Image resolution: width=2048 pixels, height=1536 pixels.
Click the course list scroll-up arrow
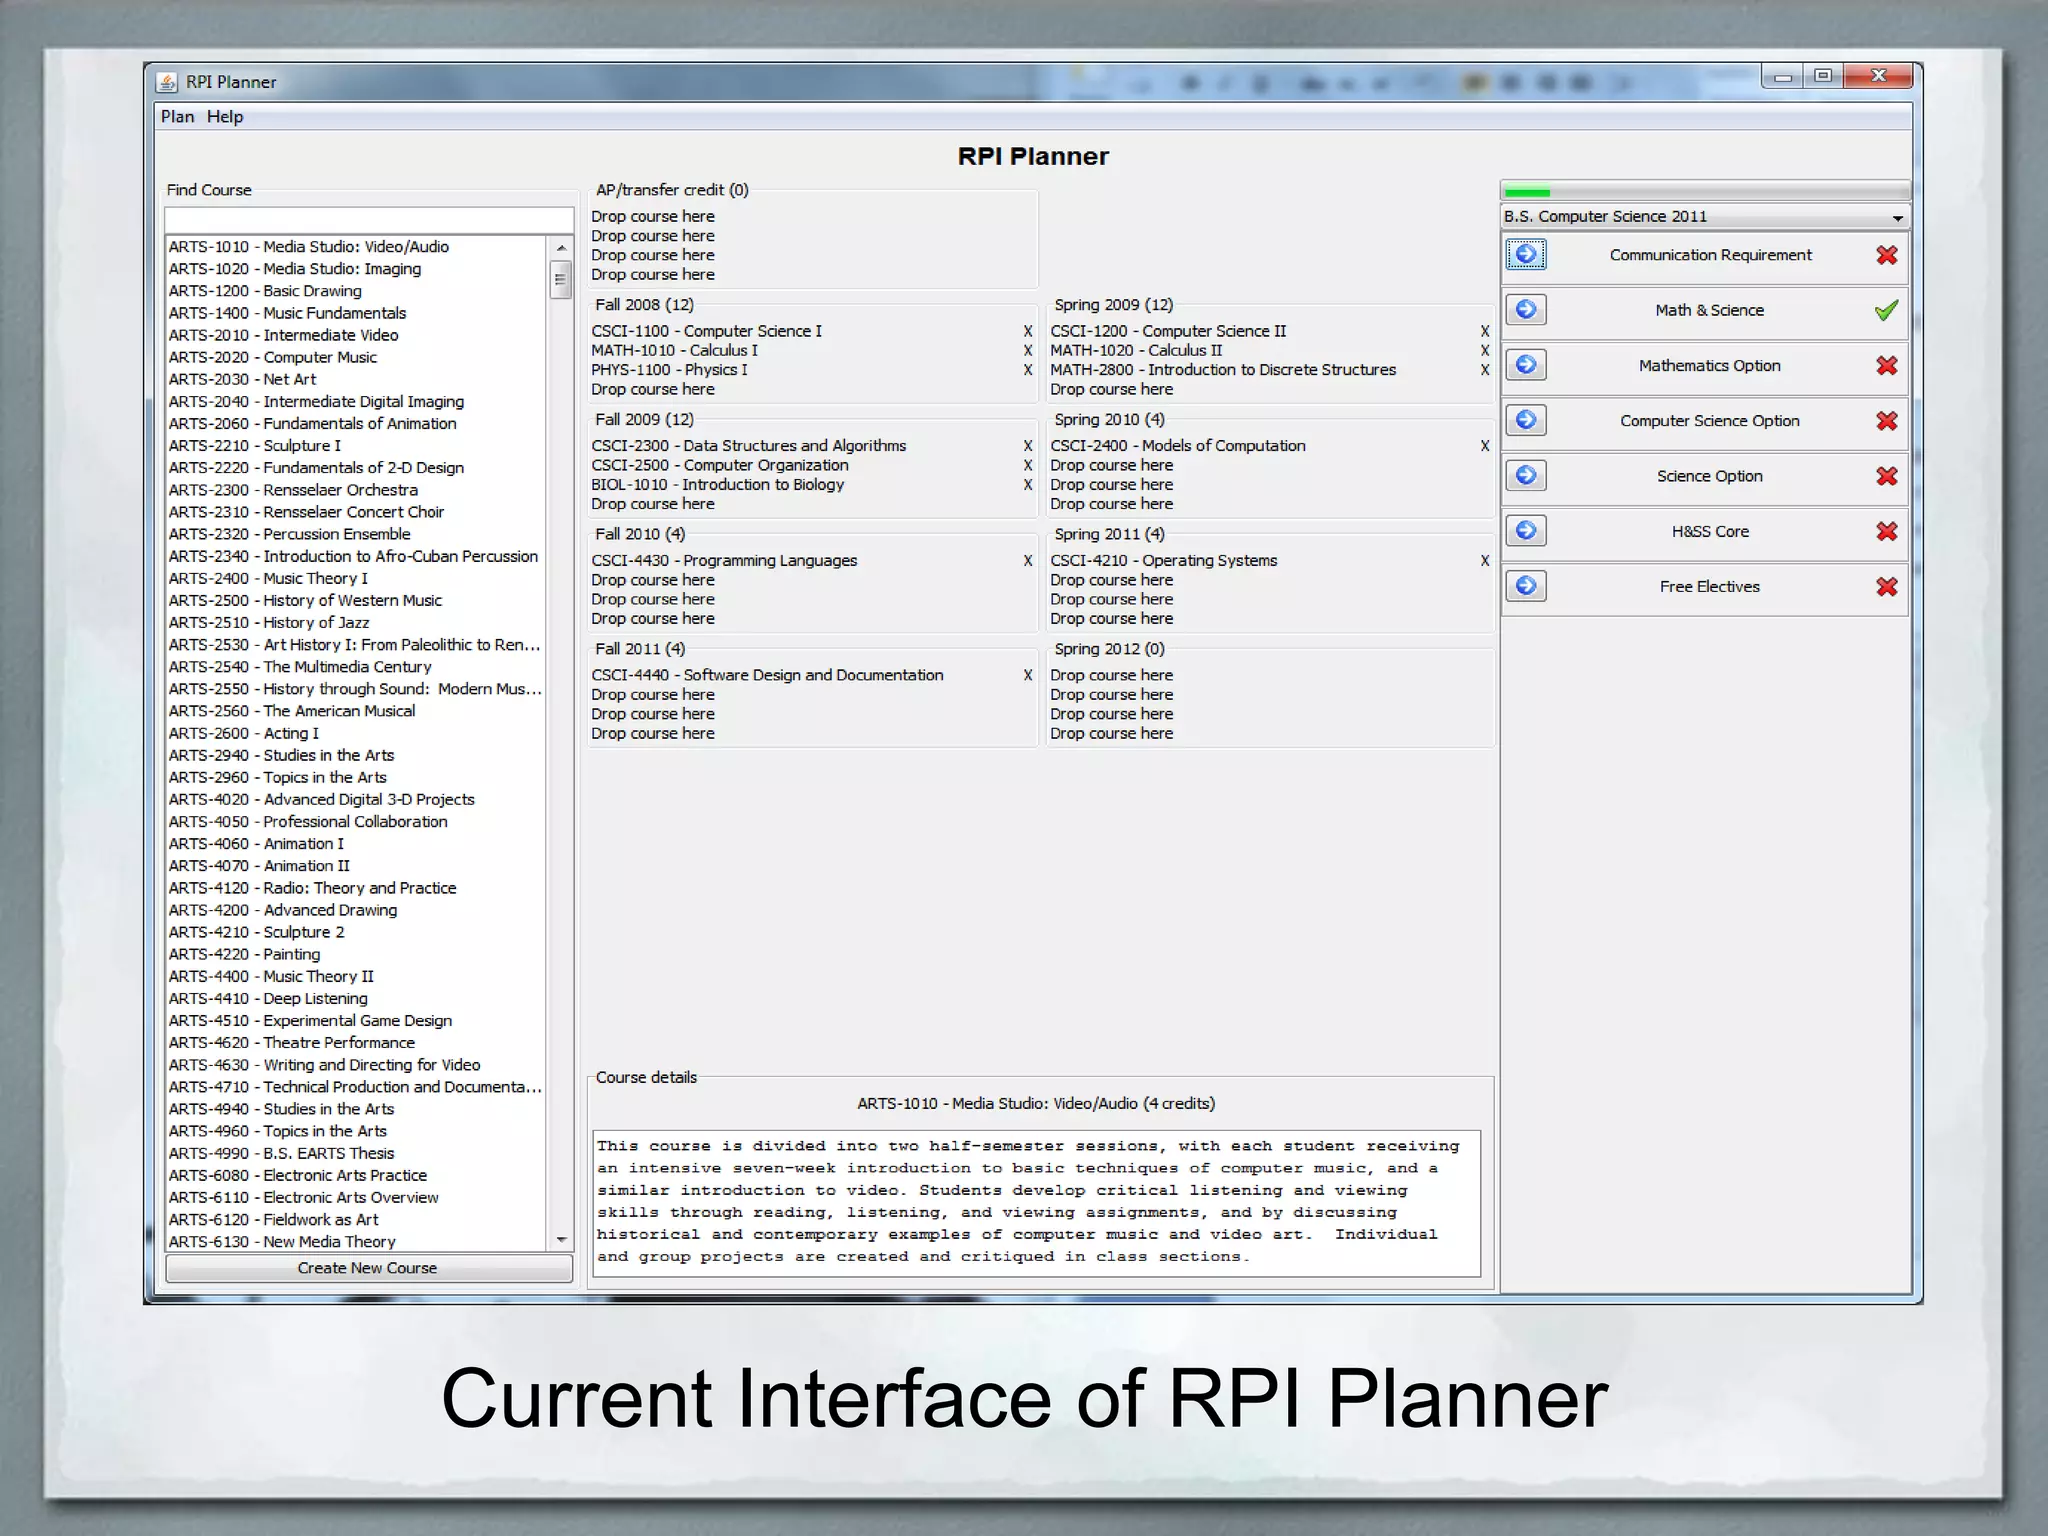coord(561,247)
